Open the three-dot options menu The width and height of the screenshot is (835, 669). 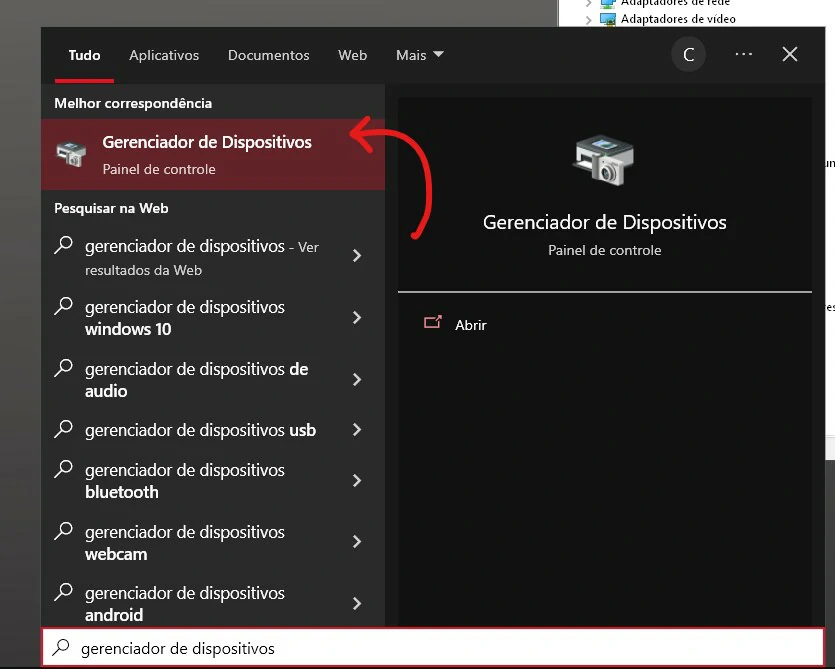click(x=743, y=54)
